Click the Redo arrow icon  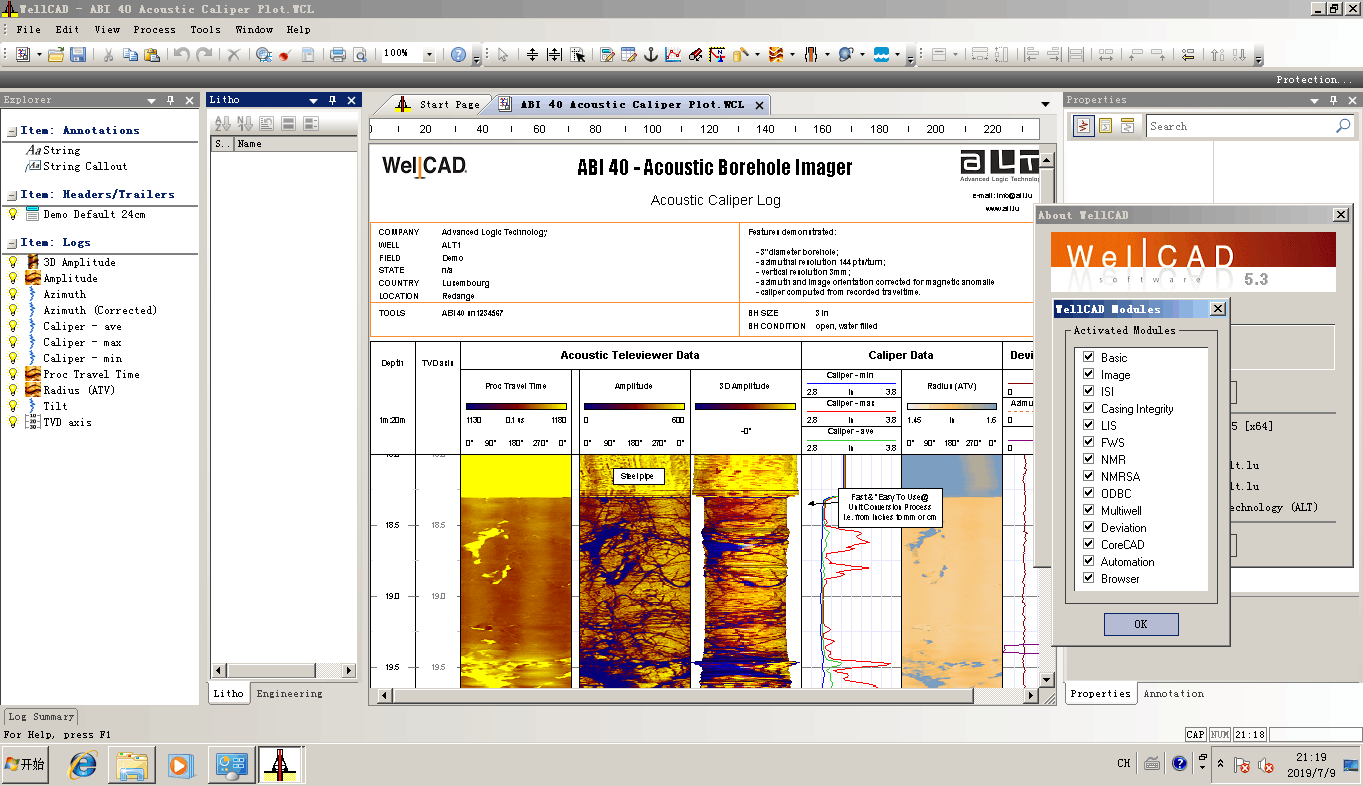pos(204,54)
